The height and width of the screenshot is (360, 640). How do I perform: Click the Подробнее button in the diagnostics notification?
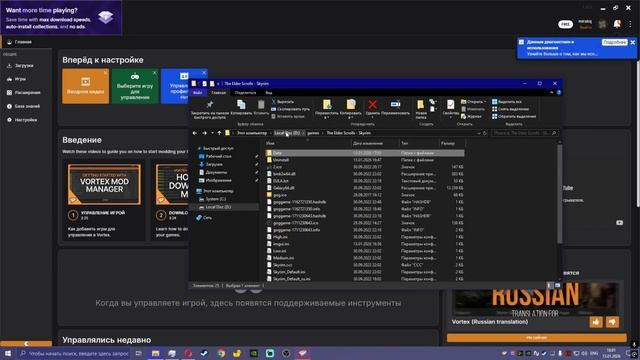pos(614,42)
